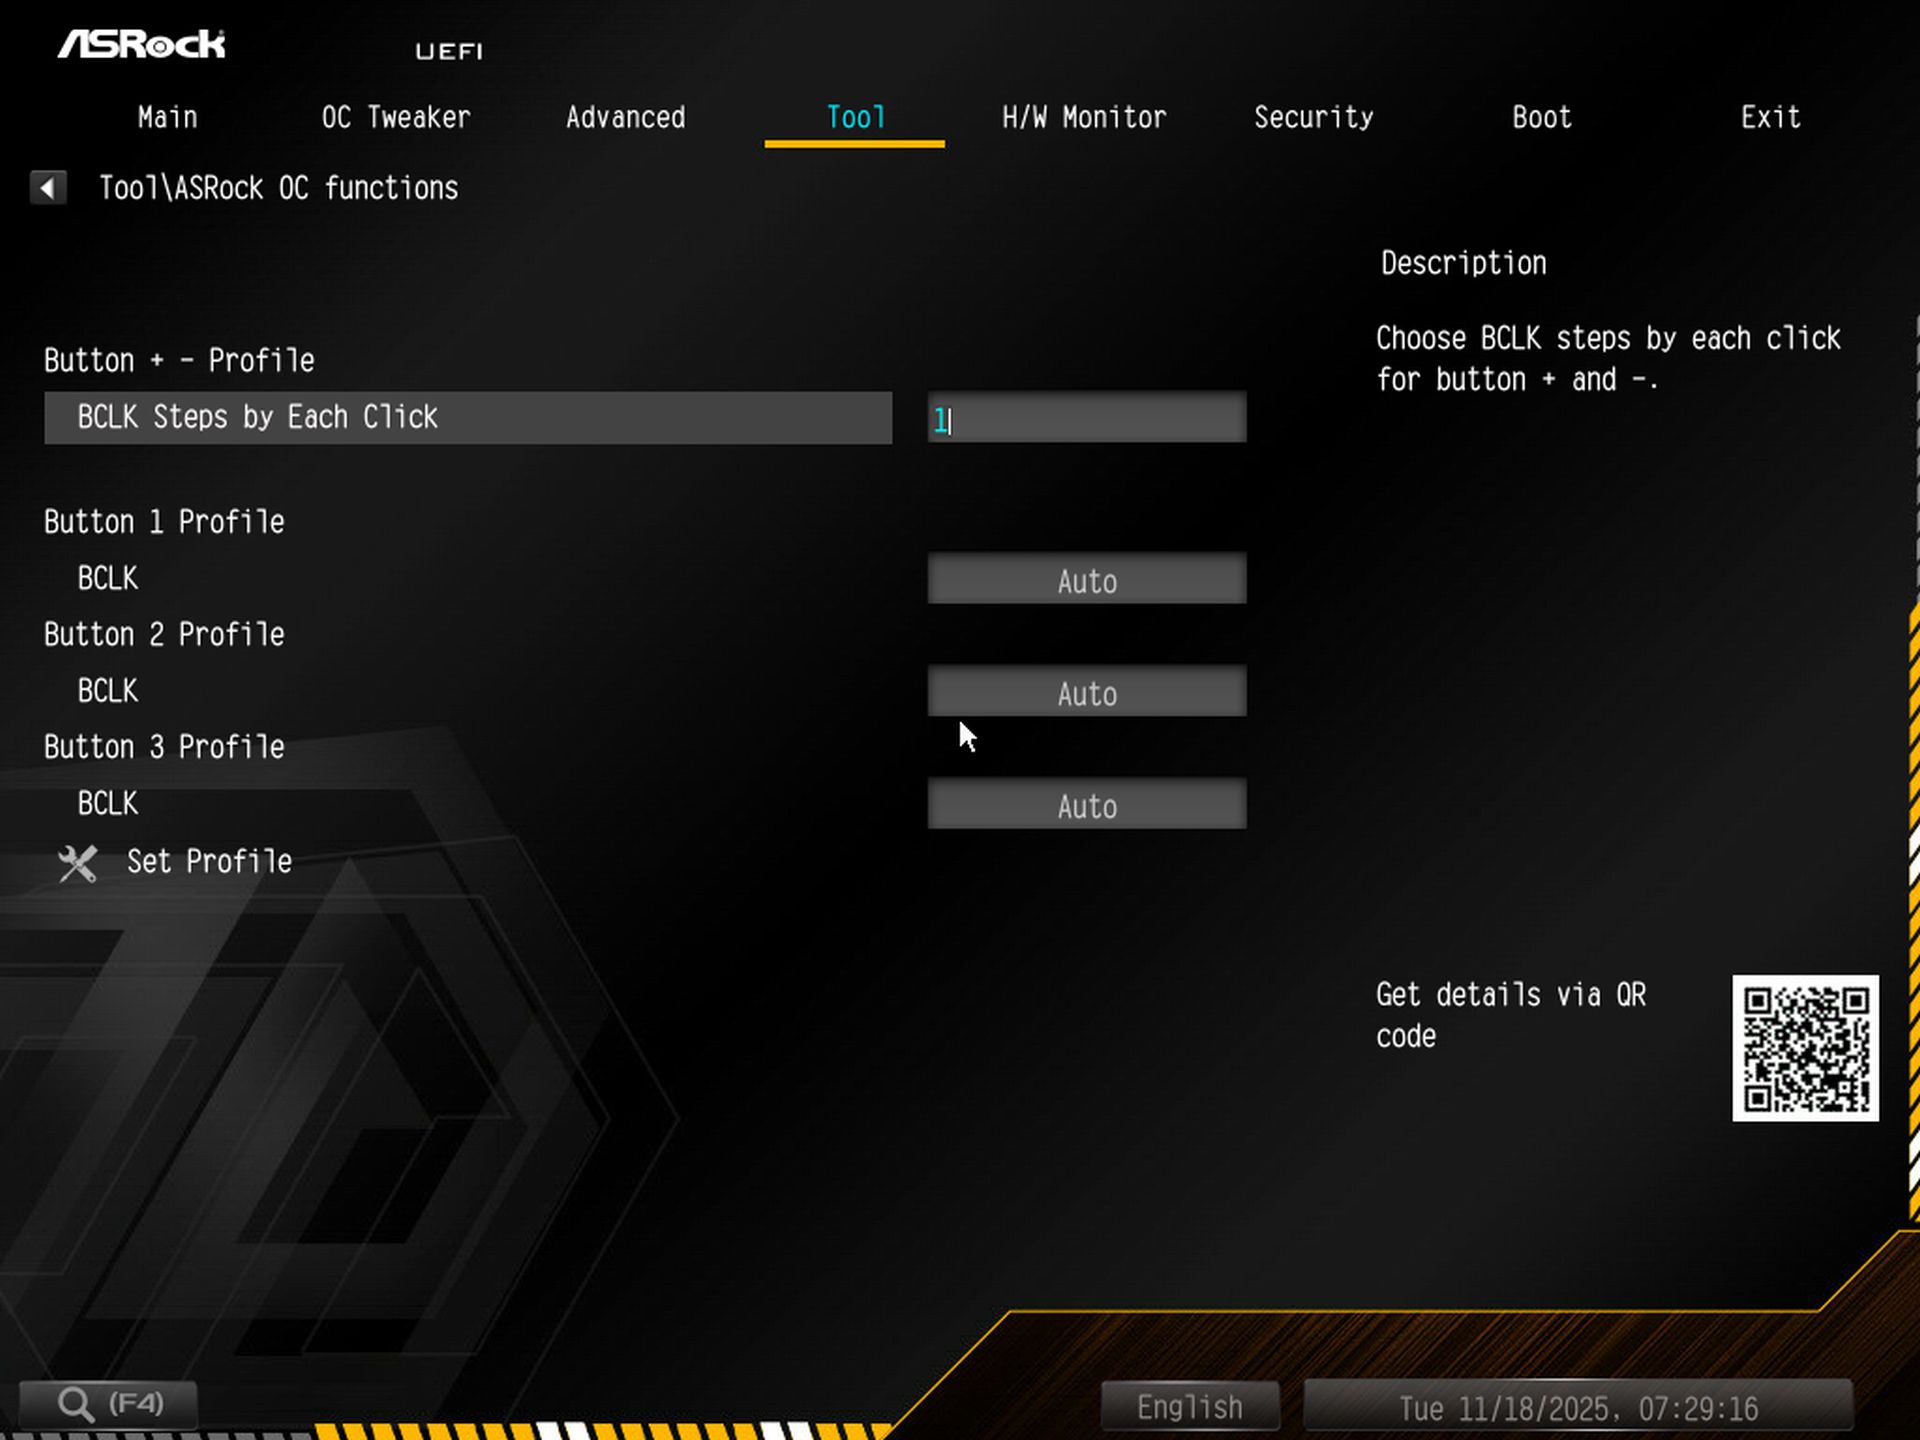Image resolution: width=1920 pixels, height=1440 pixels.
Task: Switch to the OC Tweaker tab
Action: [x=396, y=117]
